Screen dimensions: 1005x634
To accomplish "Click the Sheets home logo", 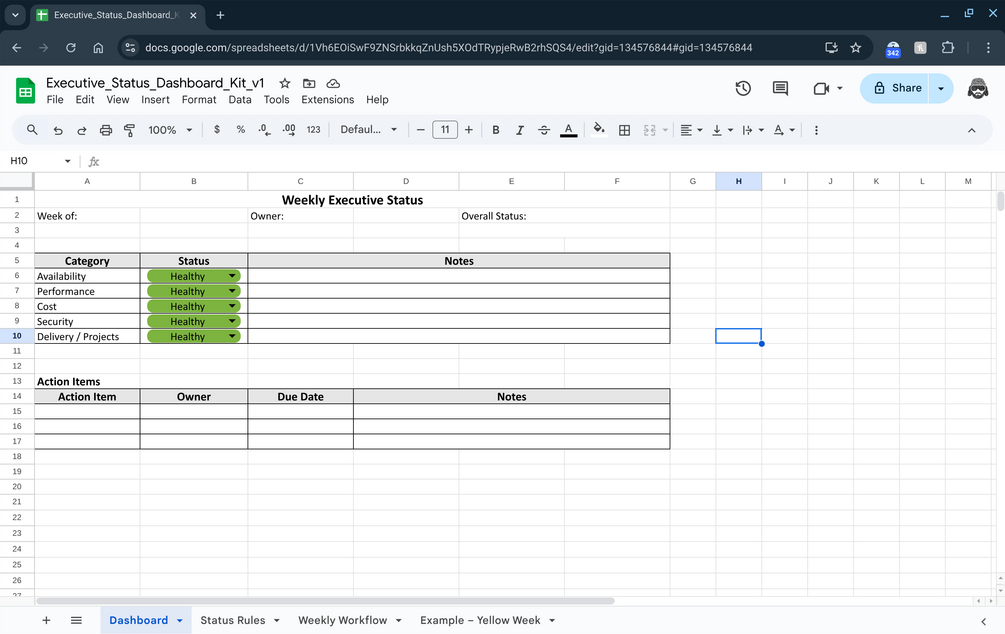I will tap(26, 90).
